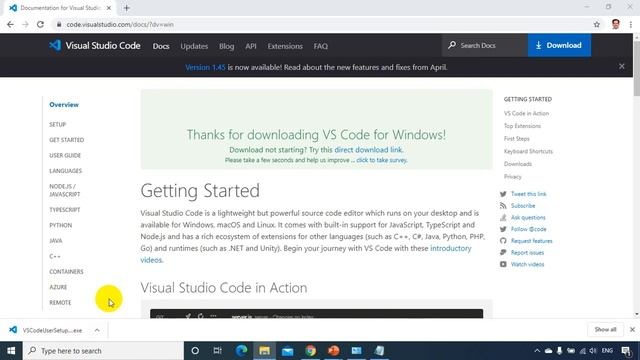Jump to Top Extensions section

pyautogui.click(x=522, y=126)
